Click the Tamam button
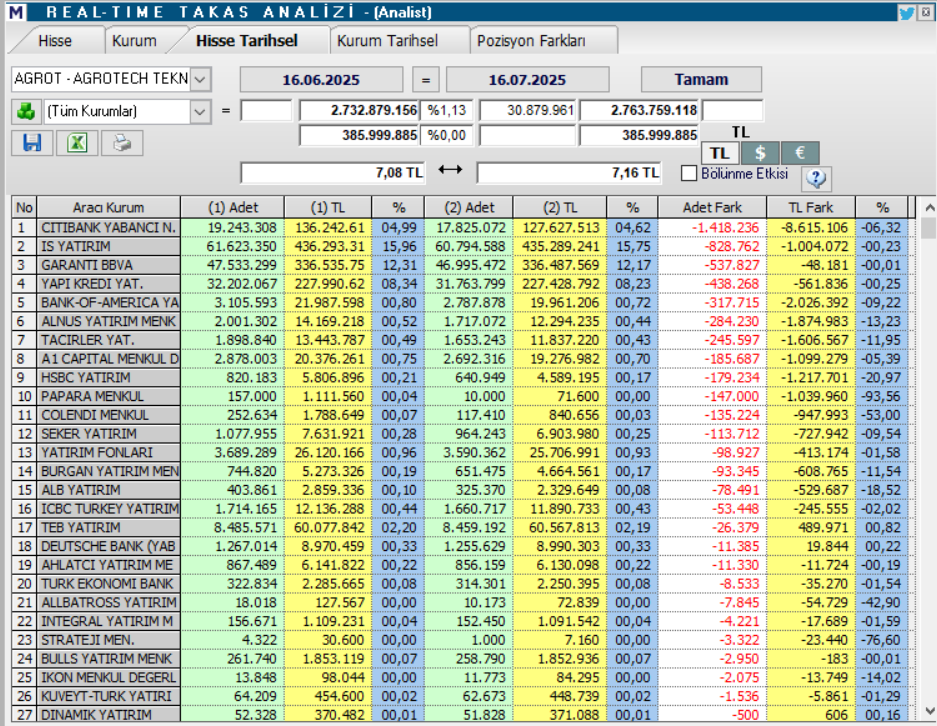Image resolution: width=937 pixels, height=726 pixels. point(701,79)
